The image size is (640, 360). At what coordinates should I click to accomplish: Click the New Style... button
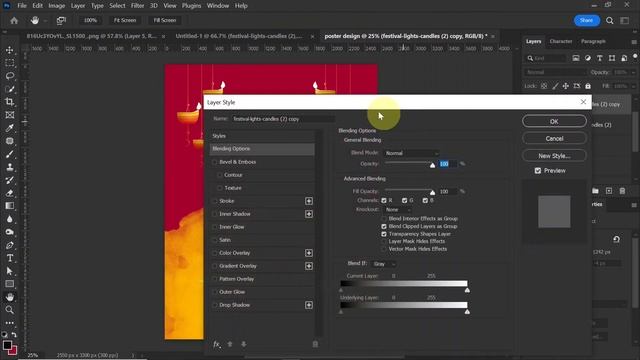554,156
